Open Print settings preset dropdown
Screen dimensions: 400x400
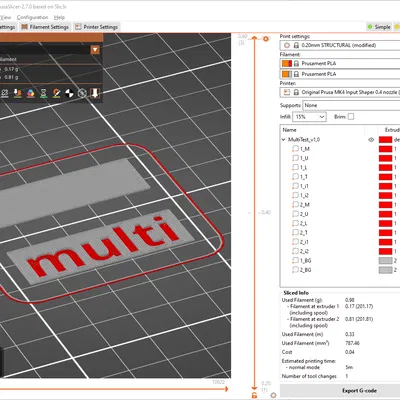pyautogui.click(x=340, y=45)
